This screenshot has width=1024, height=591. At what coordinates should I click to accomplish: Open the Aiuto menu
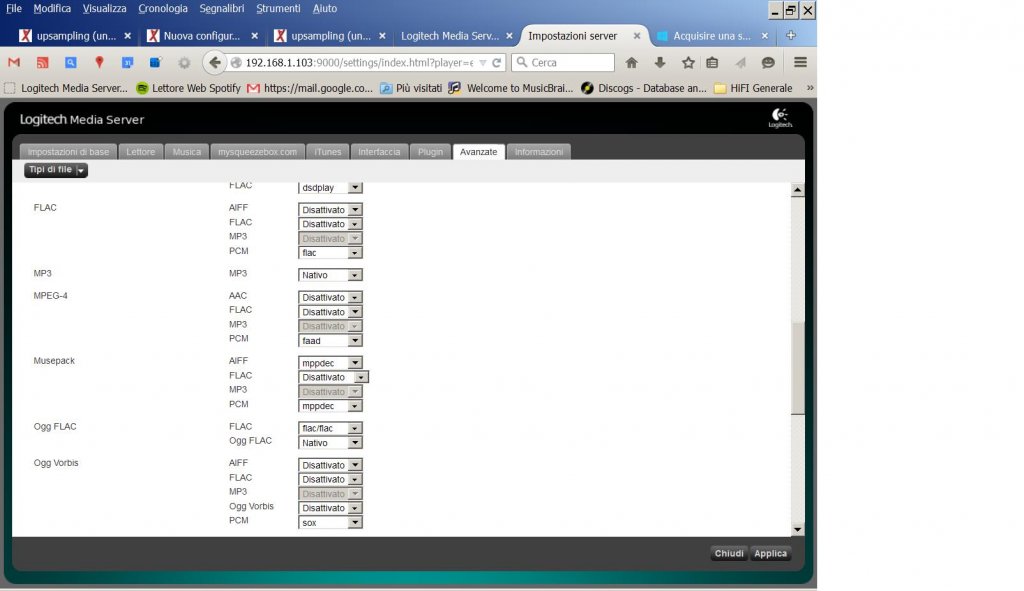pos(325,8)
